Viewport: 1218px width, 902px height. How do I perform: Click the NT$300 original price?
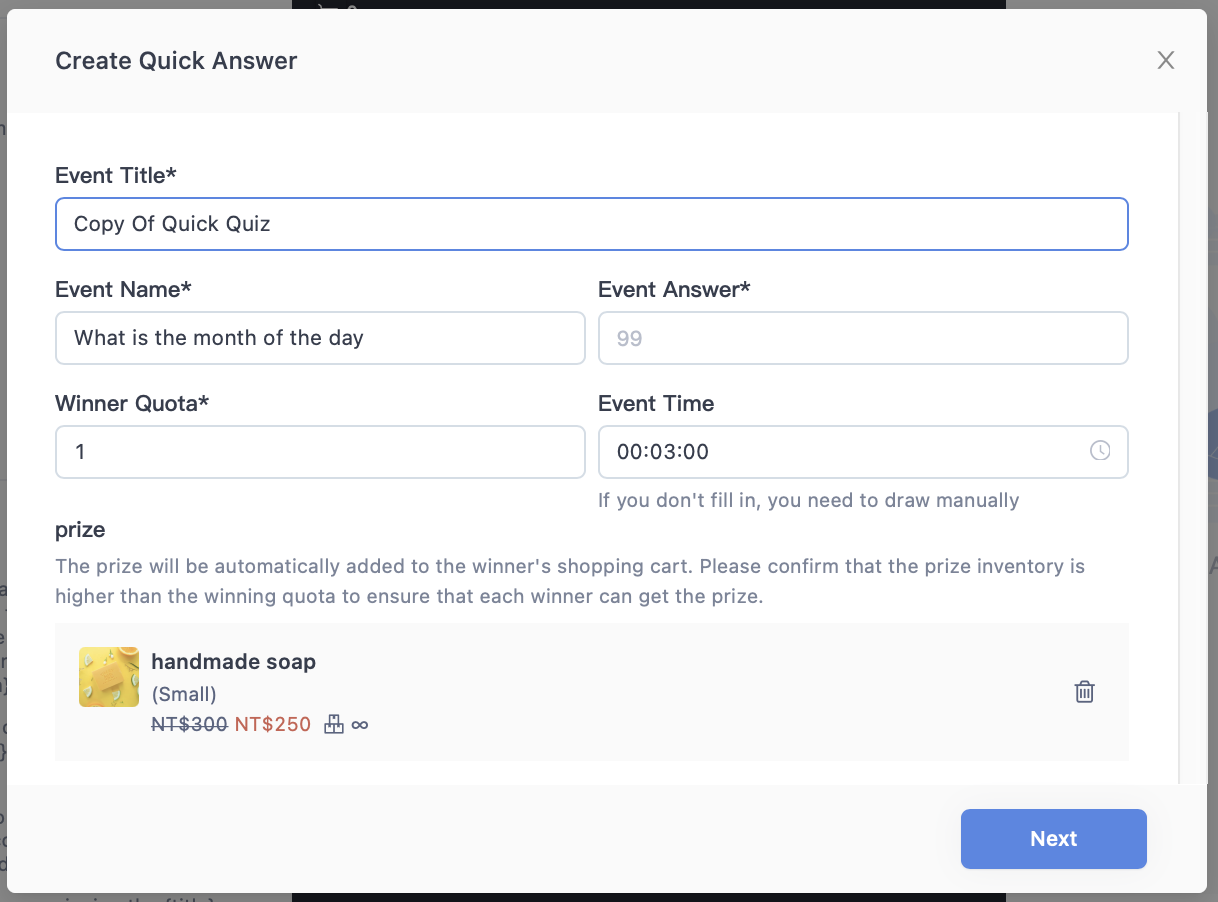189,724
